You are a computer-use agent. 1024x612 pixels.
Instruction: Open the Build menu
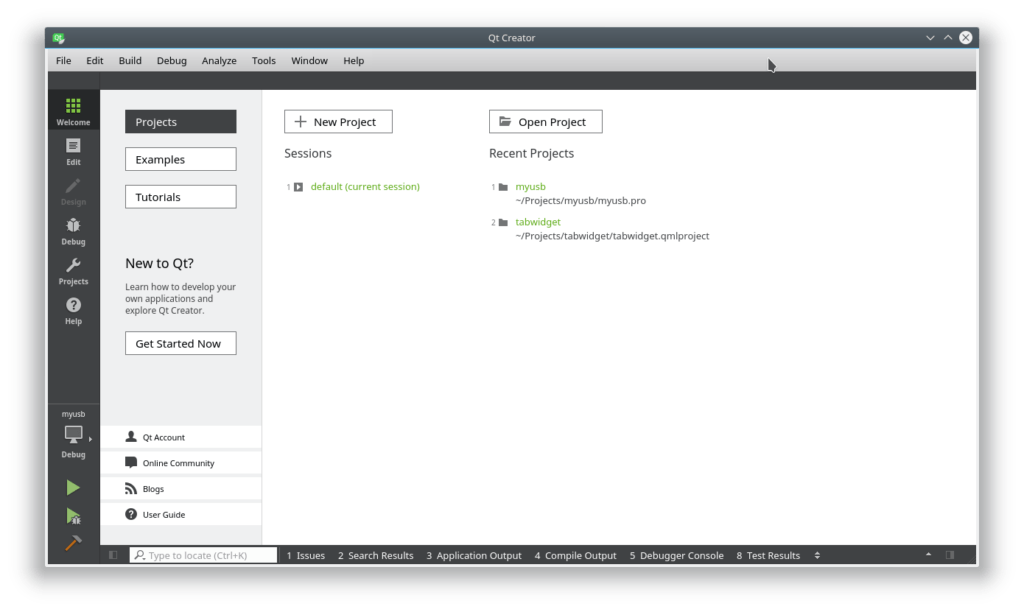pyautogui.click(x=130, y=60)
